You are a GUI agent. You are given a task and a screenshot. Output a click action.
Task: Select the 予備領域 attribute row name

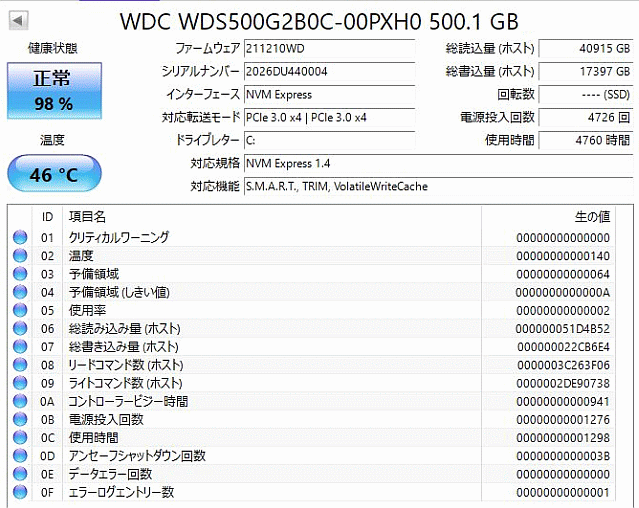94,274
